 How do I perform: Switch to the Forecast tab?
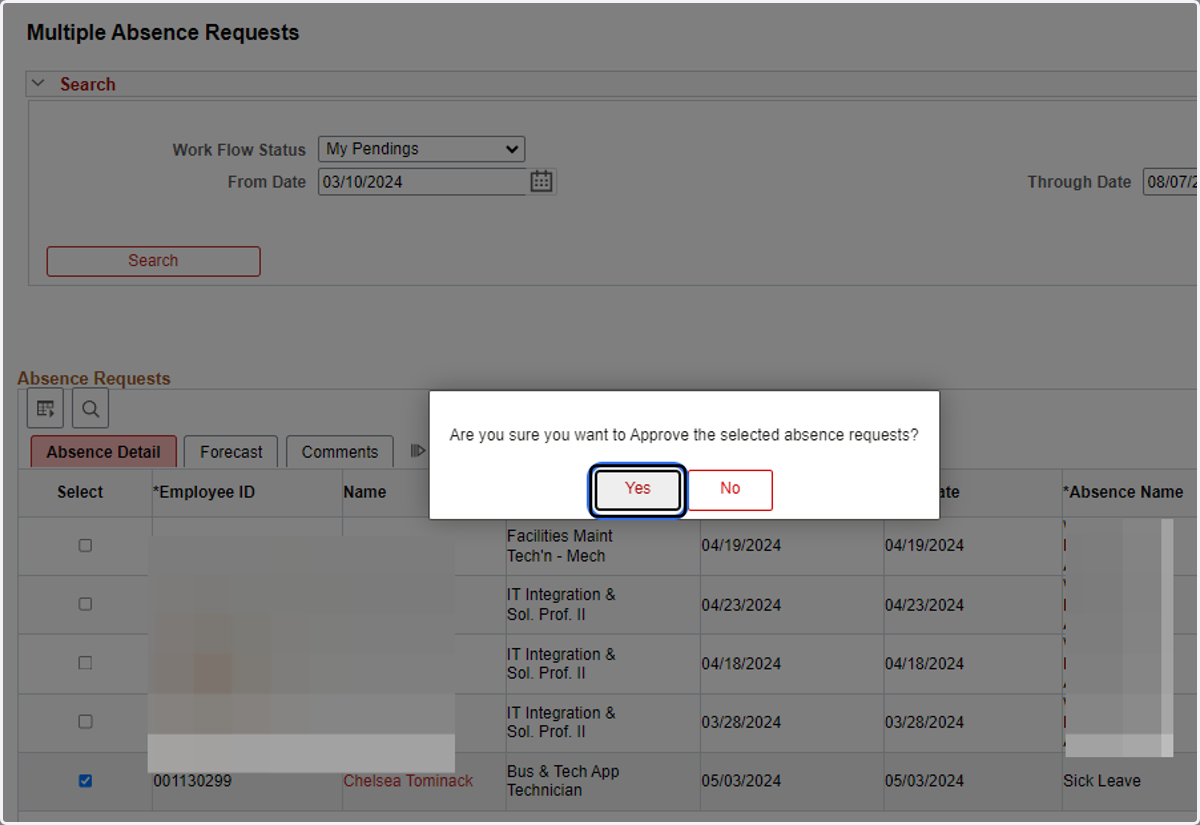coord(231,452)
